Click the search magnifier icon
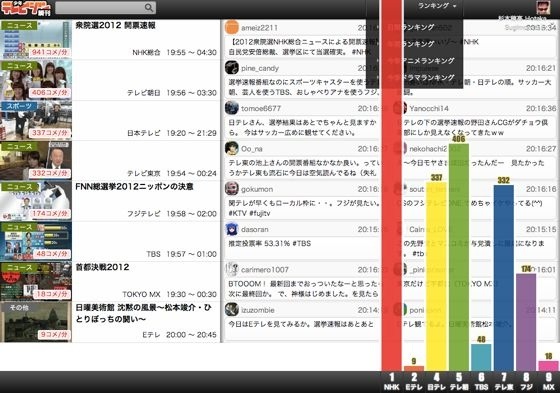 tap(149, 8)
